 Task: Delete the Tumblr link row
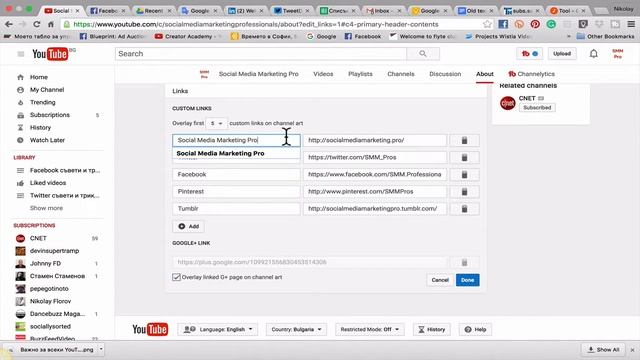pyautogui.click(x=464, y=209)
